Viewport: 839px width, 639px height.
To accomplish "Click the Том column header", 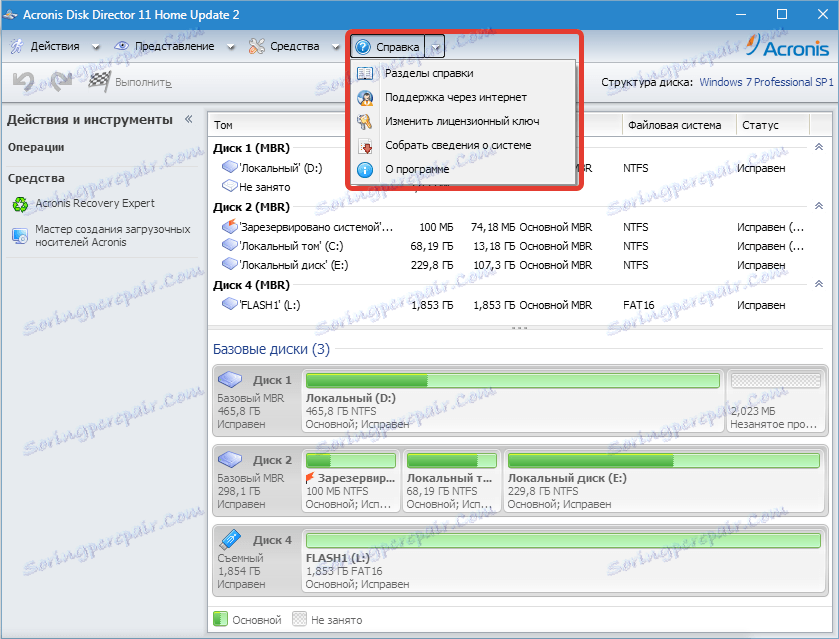I will 223,125.
